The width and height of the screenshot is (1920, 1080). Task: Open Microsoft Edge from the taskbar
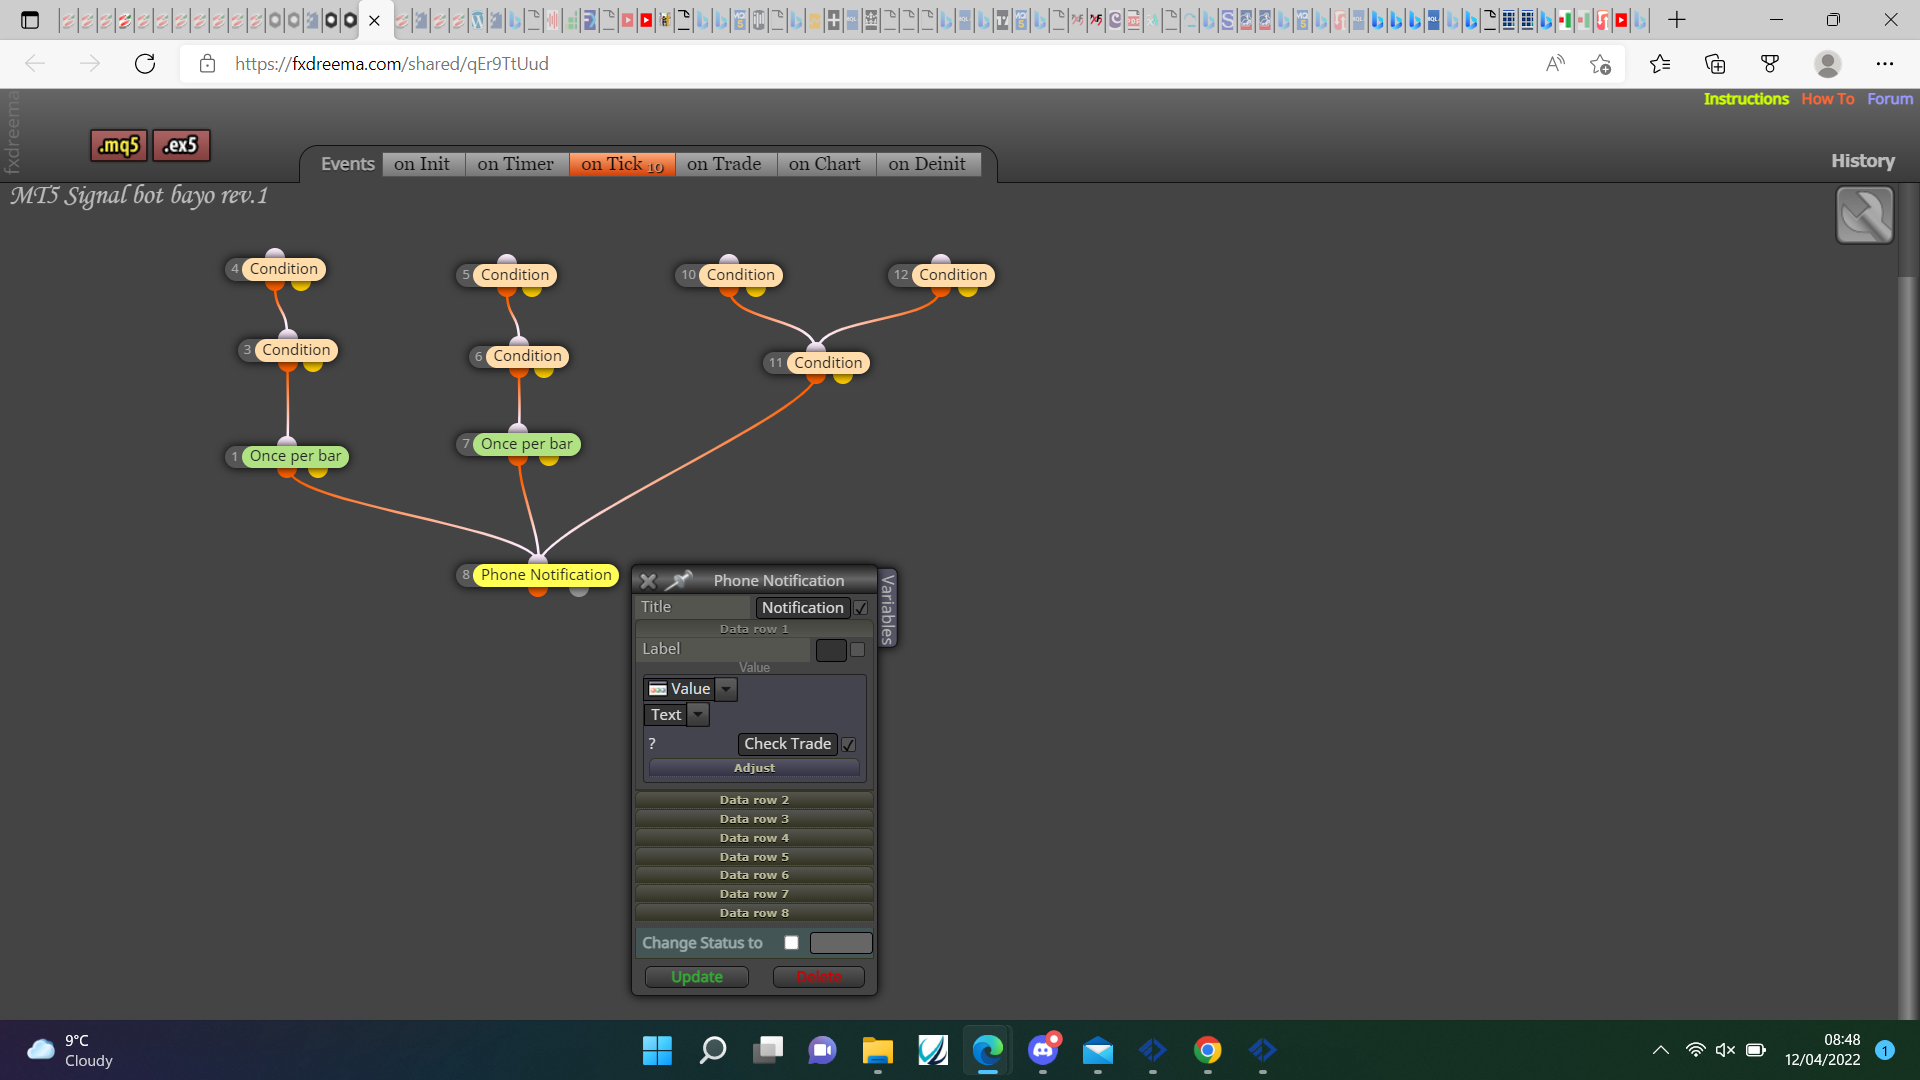coord(987,1050)
